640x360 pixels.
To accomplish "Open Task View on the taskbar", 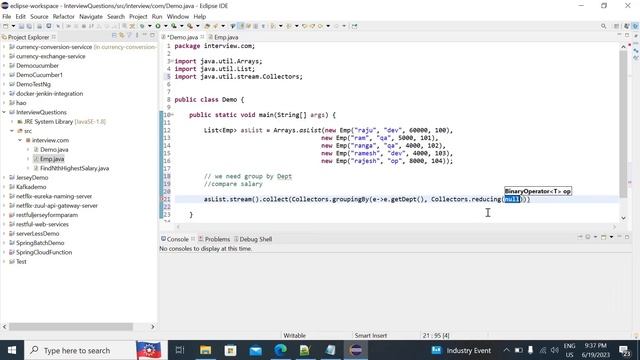I will click(x=180, y=350).
